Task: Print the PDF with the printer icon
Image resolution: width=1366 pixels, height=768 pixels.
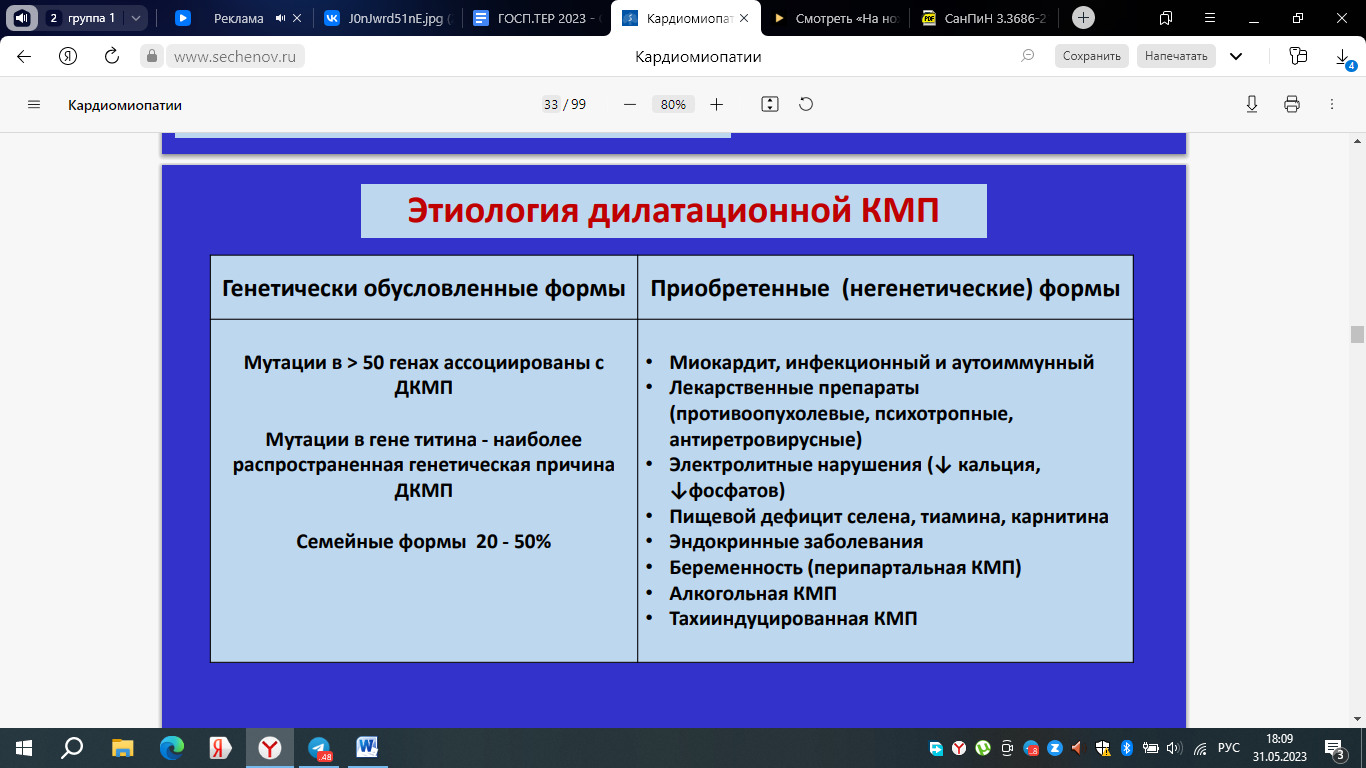Action: click(x=1291, y=104)
